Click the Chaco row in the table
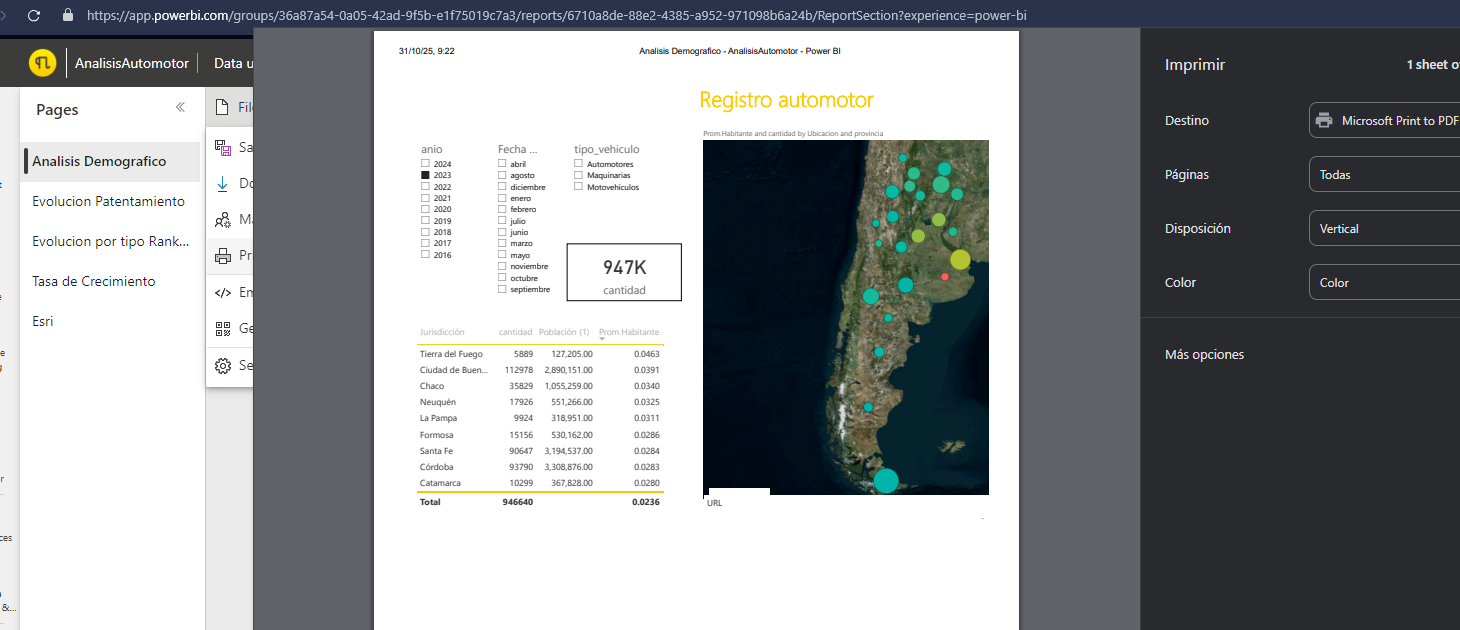 click(x=540, y=386)
